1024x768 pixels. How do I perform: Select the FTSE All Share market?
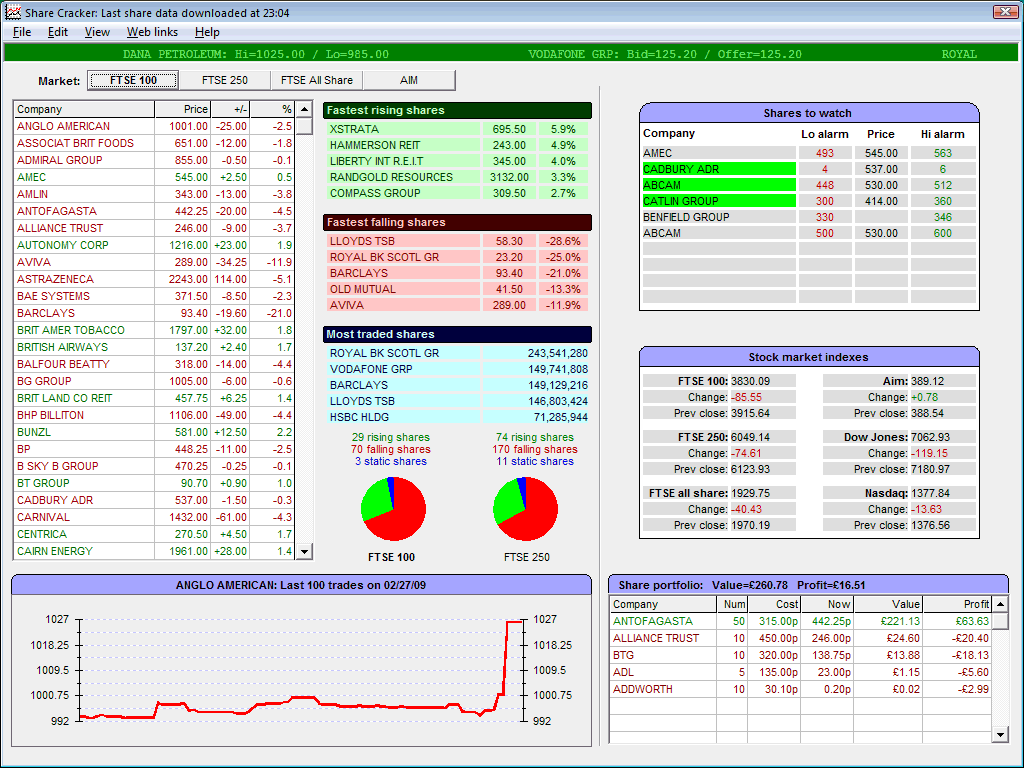pyautogui.click(x=317, y=80)
